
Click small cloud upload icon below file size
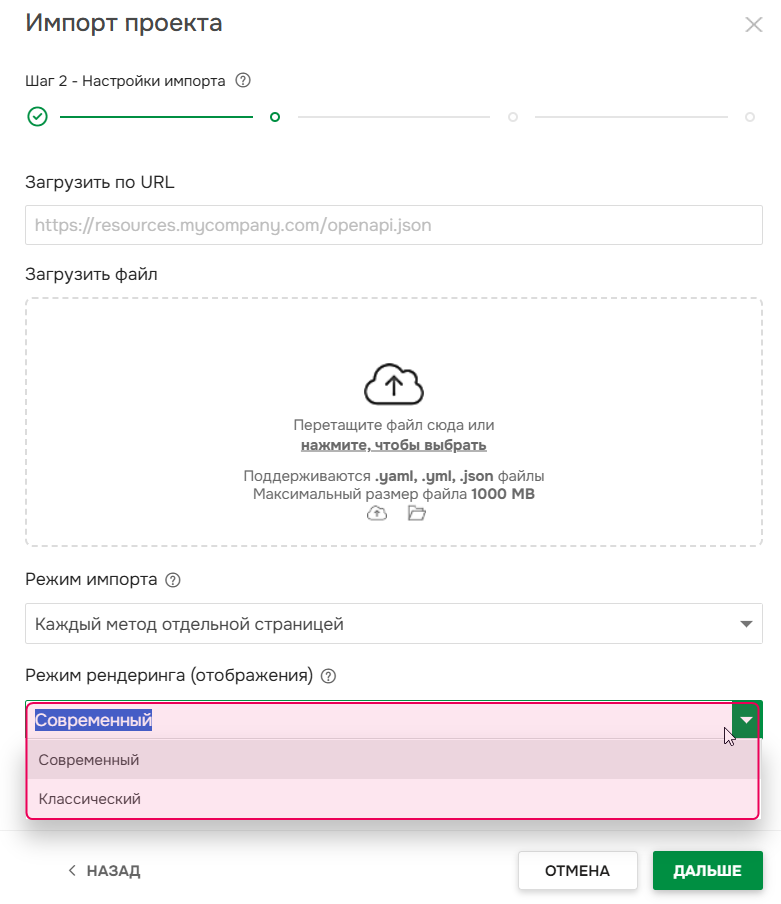point(377,513)
